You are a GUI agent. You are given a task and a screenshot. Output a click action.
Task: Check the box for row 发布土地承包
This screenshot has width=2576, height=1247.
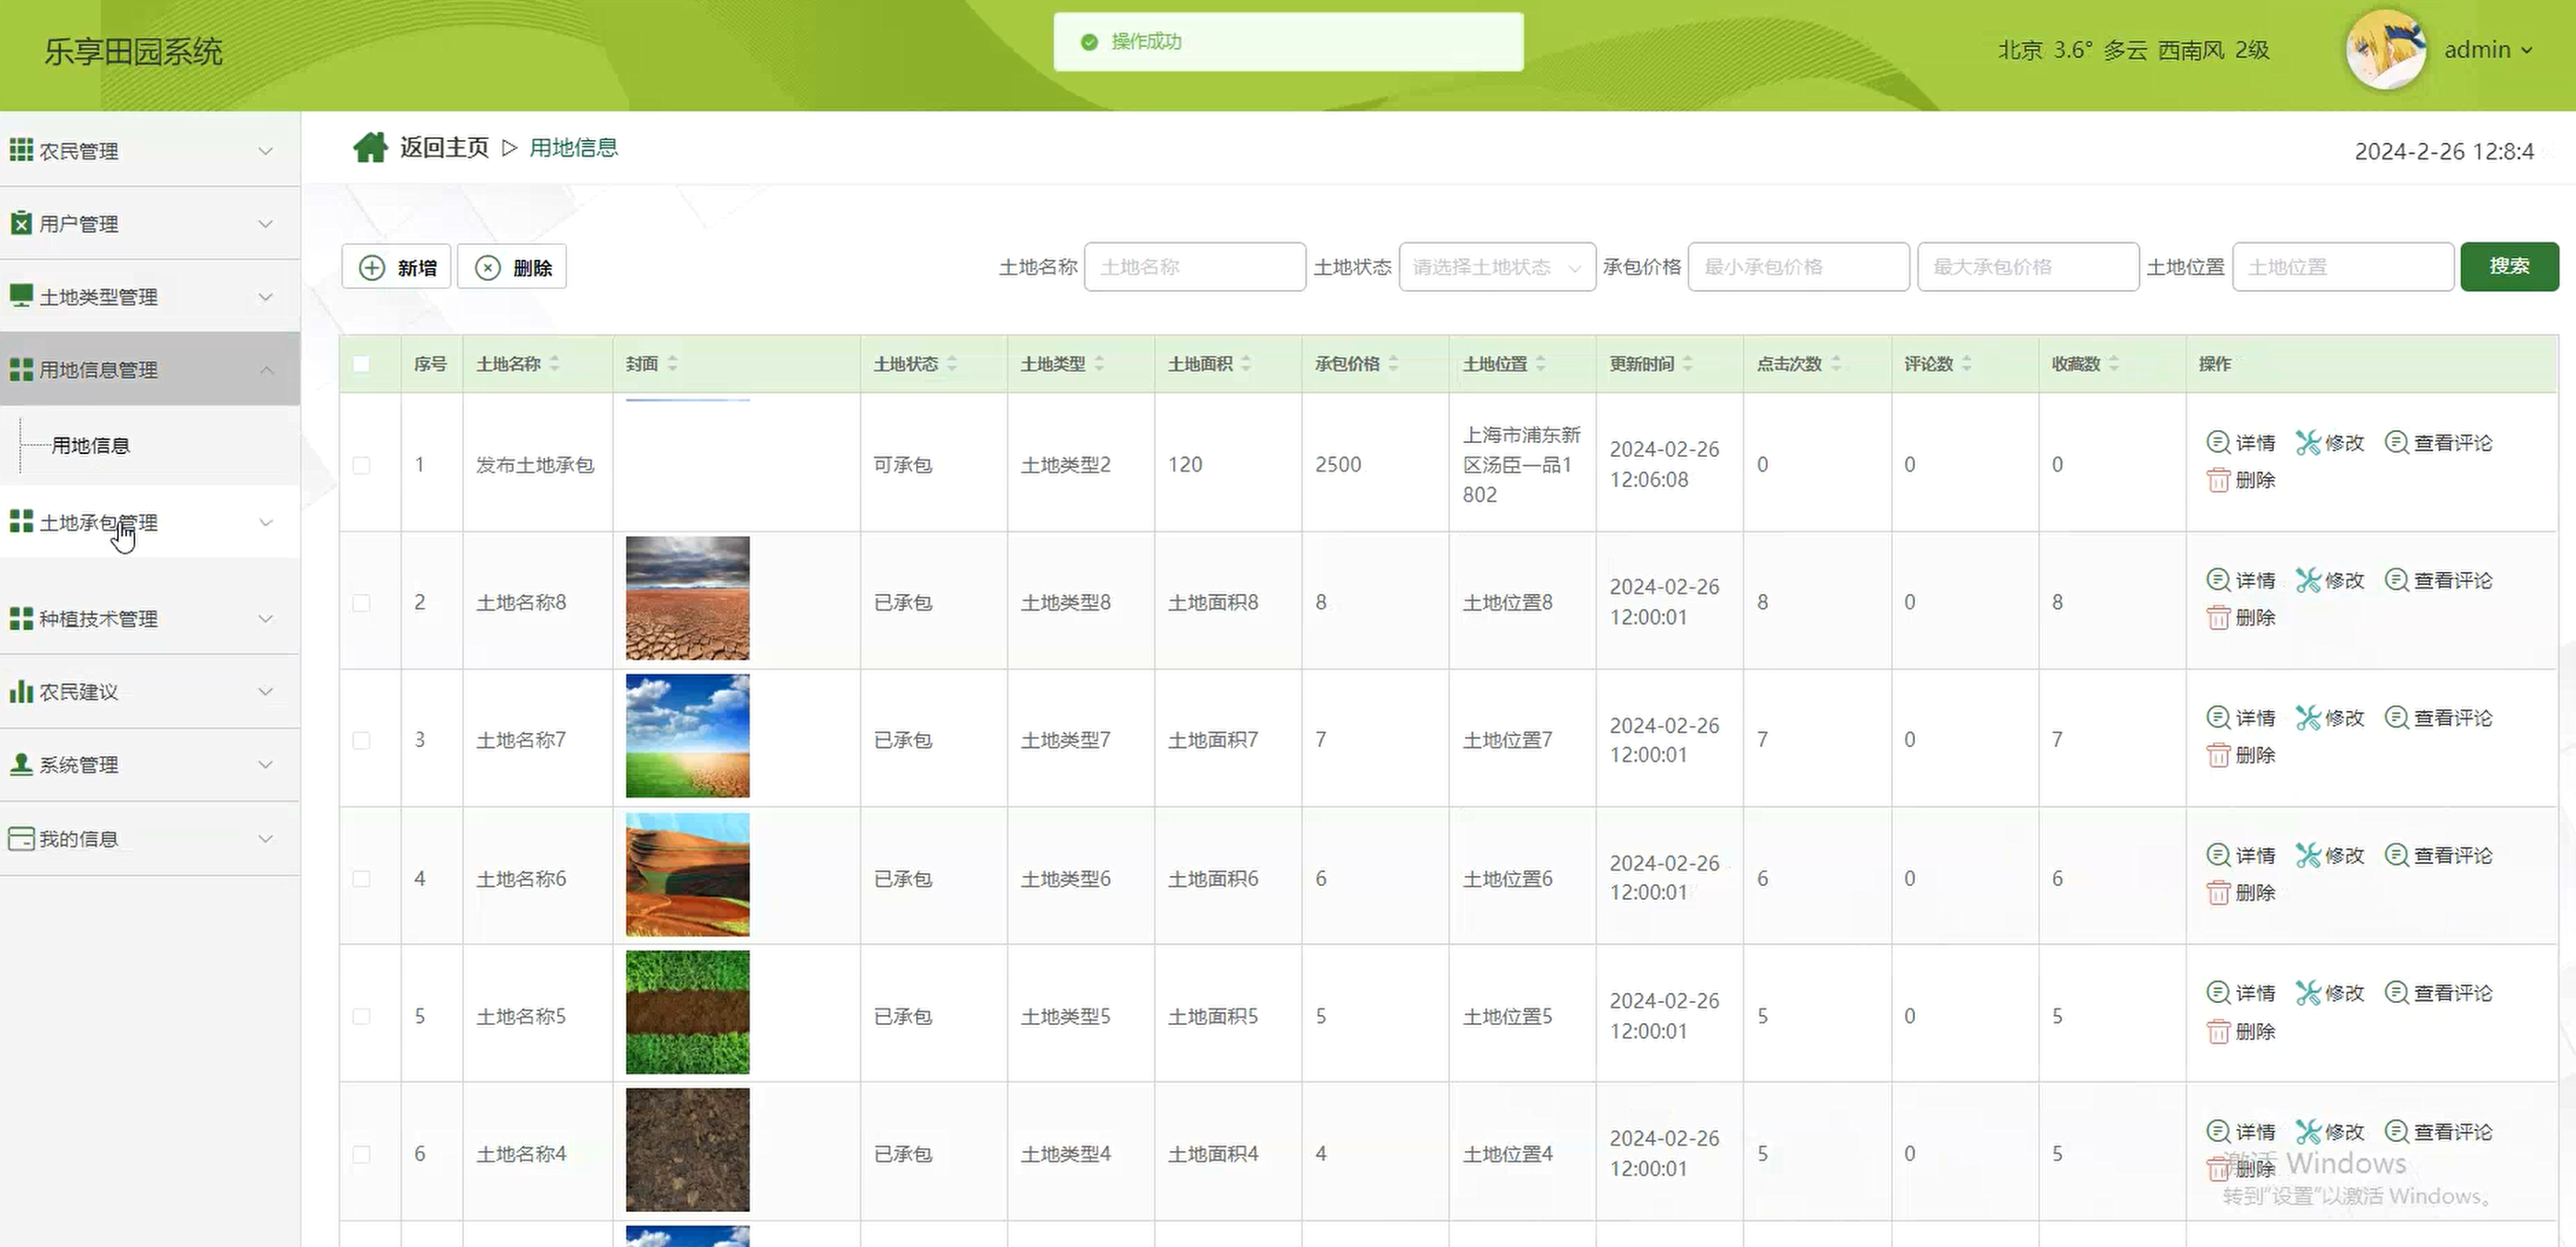click(361, 465)
